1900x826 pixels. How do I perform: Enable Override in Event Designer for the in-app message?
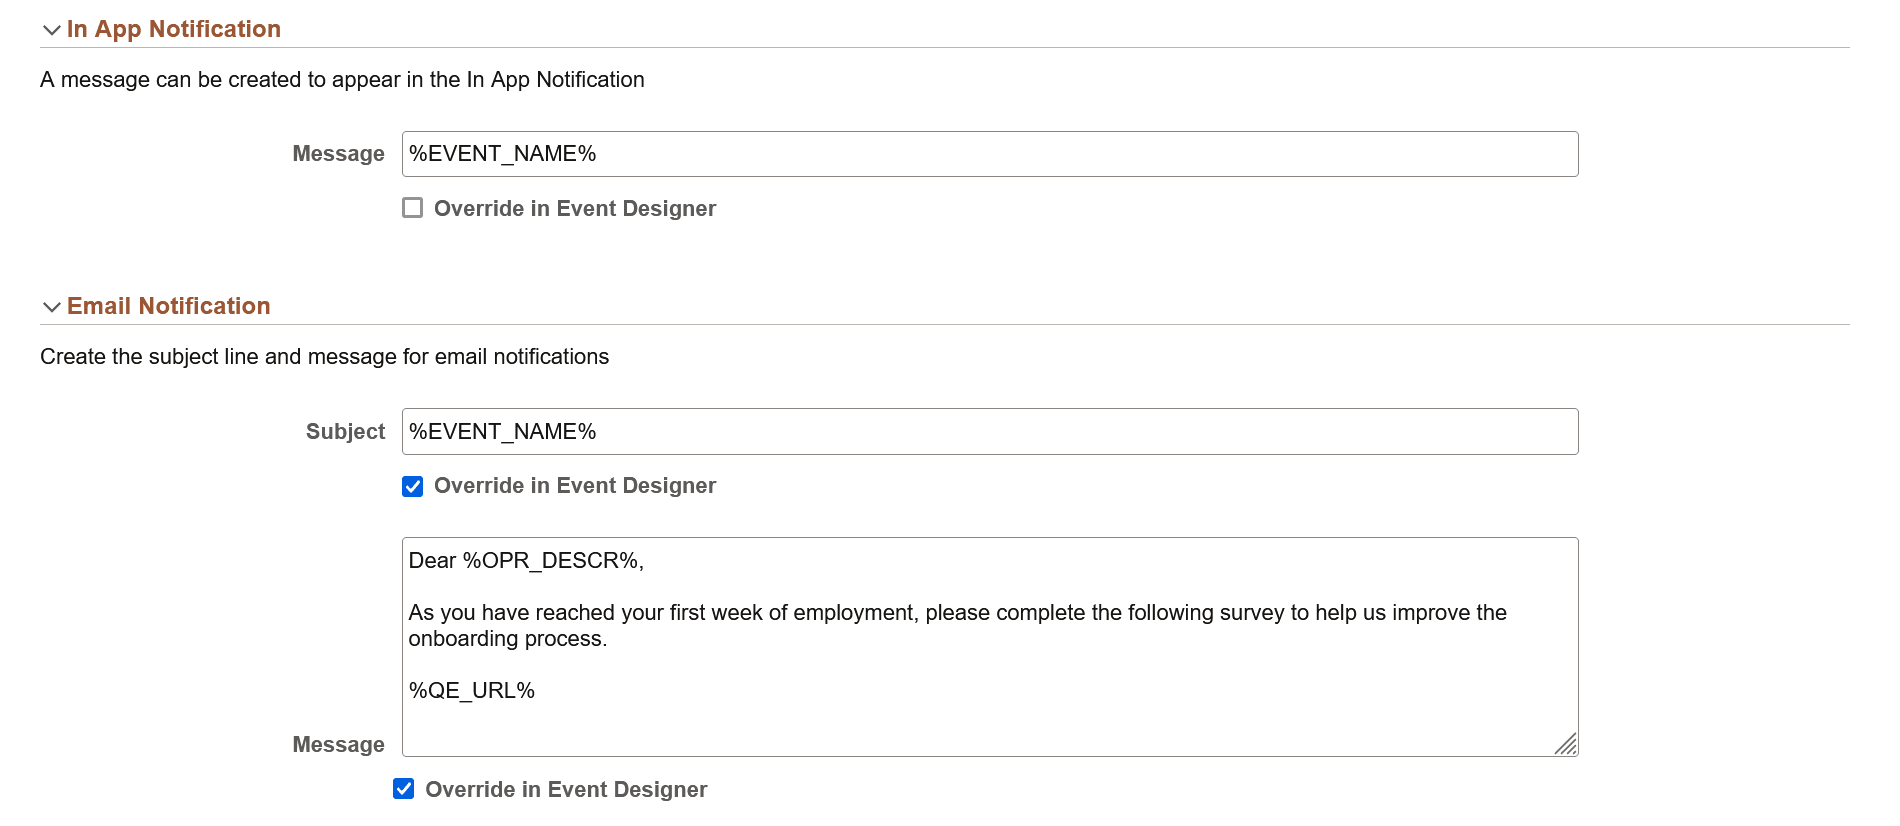click(412, 208)
